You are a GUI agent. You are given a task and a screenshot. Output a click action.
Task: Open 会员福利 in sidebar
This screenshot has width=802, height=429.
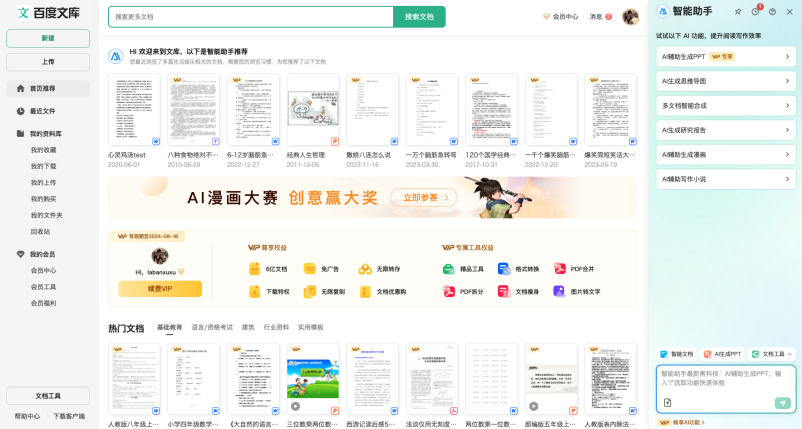point(43,303)
